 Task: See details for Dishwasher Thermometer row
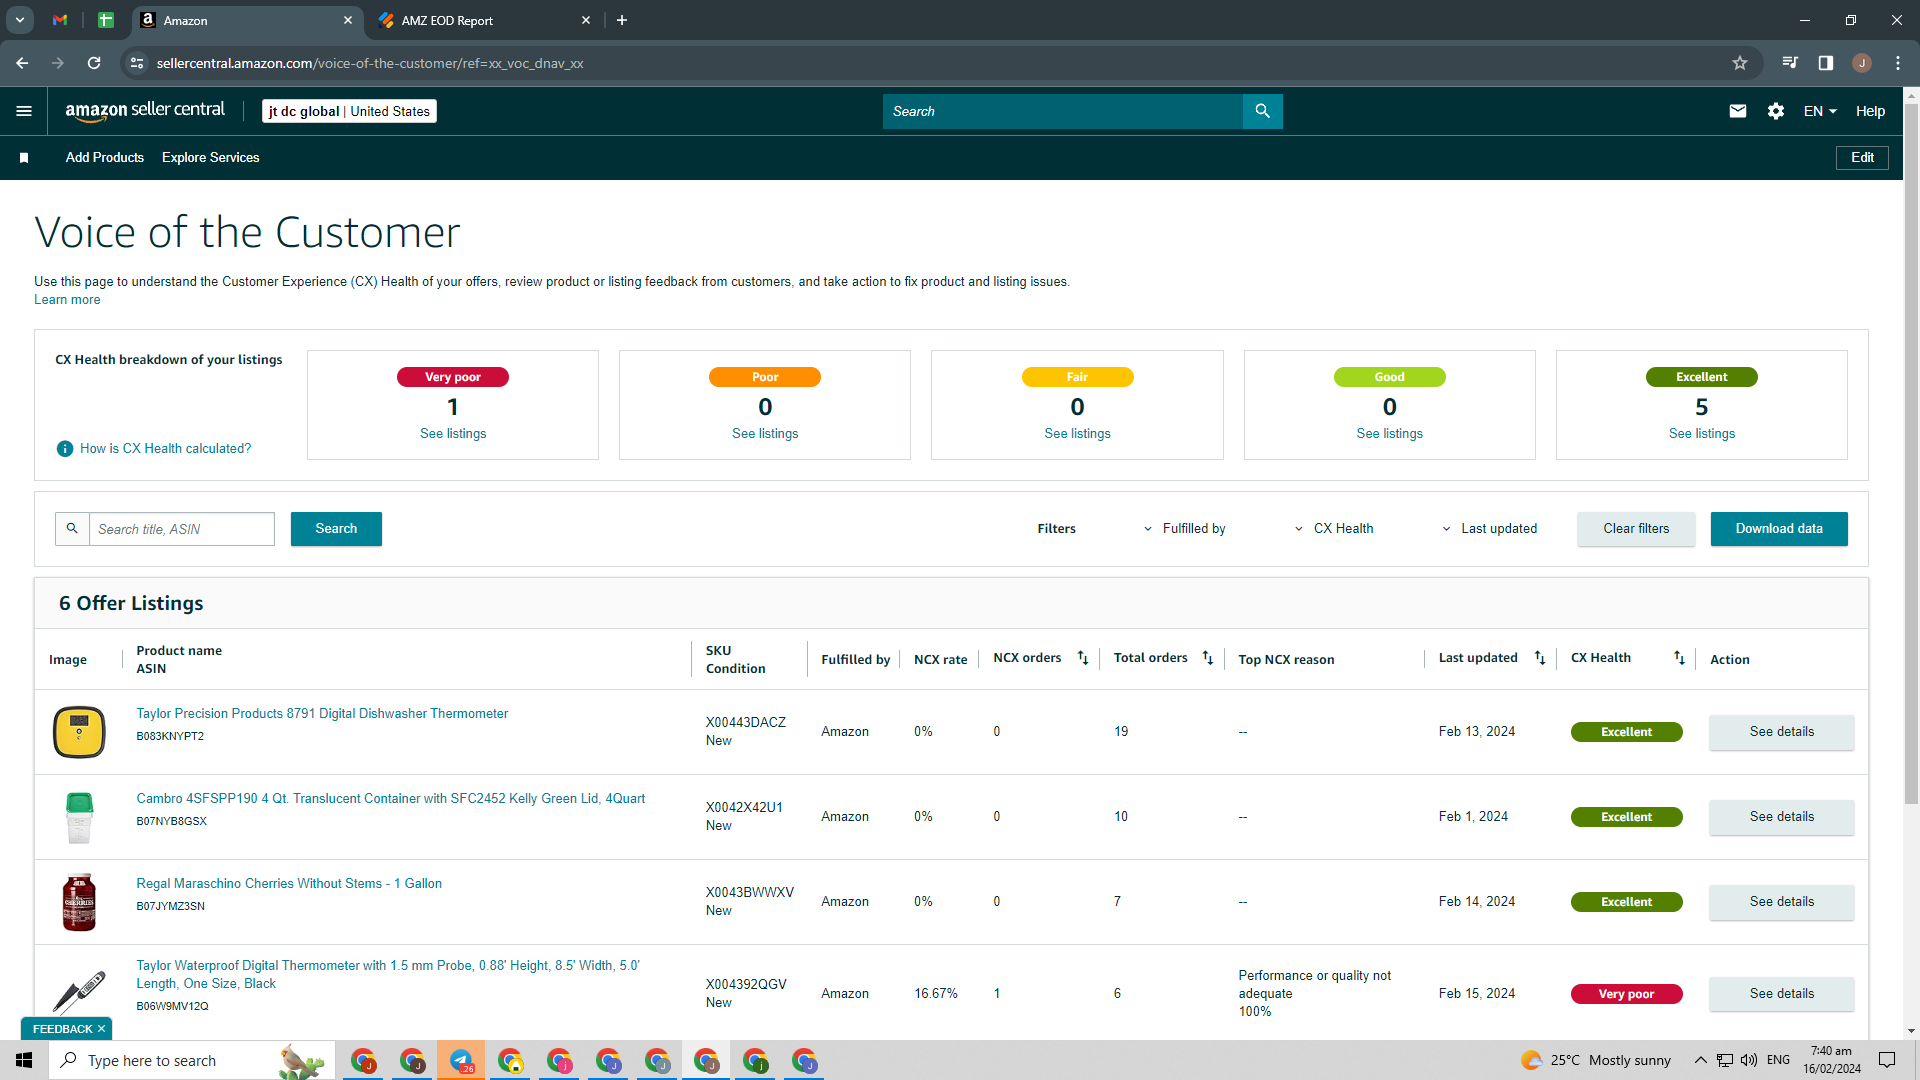click(1782, 732)
